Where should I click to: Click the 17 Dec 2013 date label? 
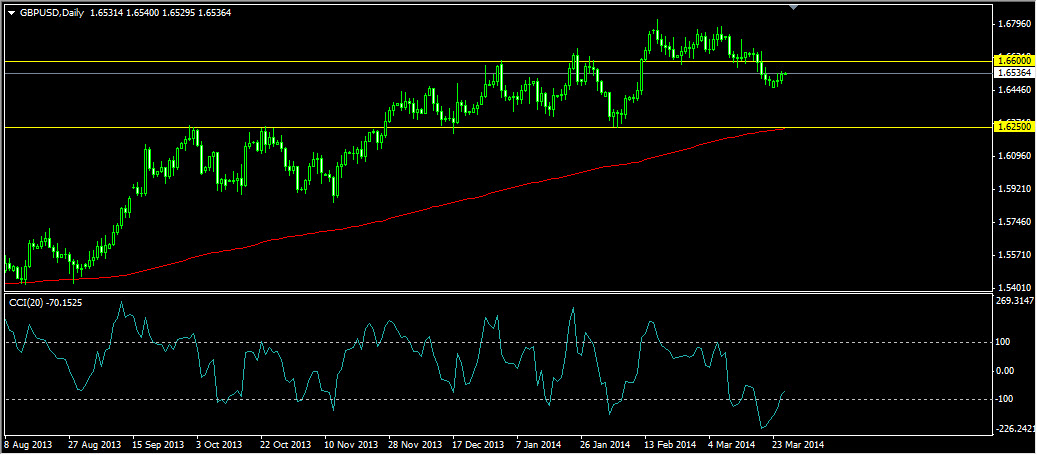[478, 444]
